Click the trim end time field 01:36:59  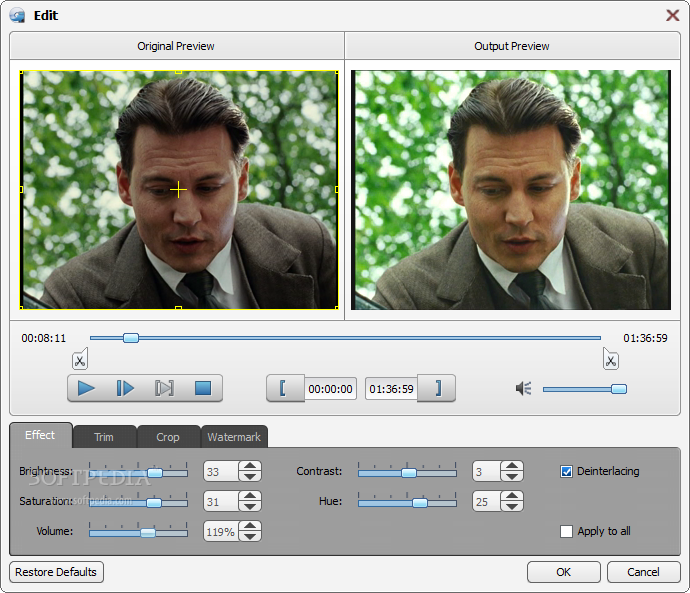click(391, 389)
